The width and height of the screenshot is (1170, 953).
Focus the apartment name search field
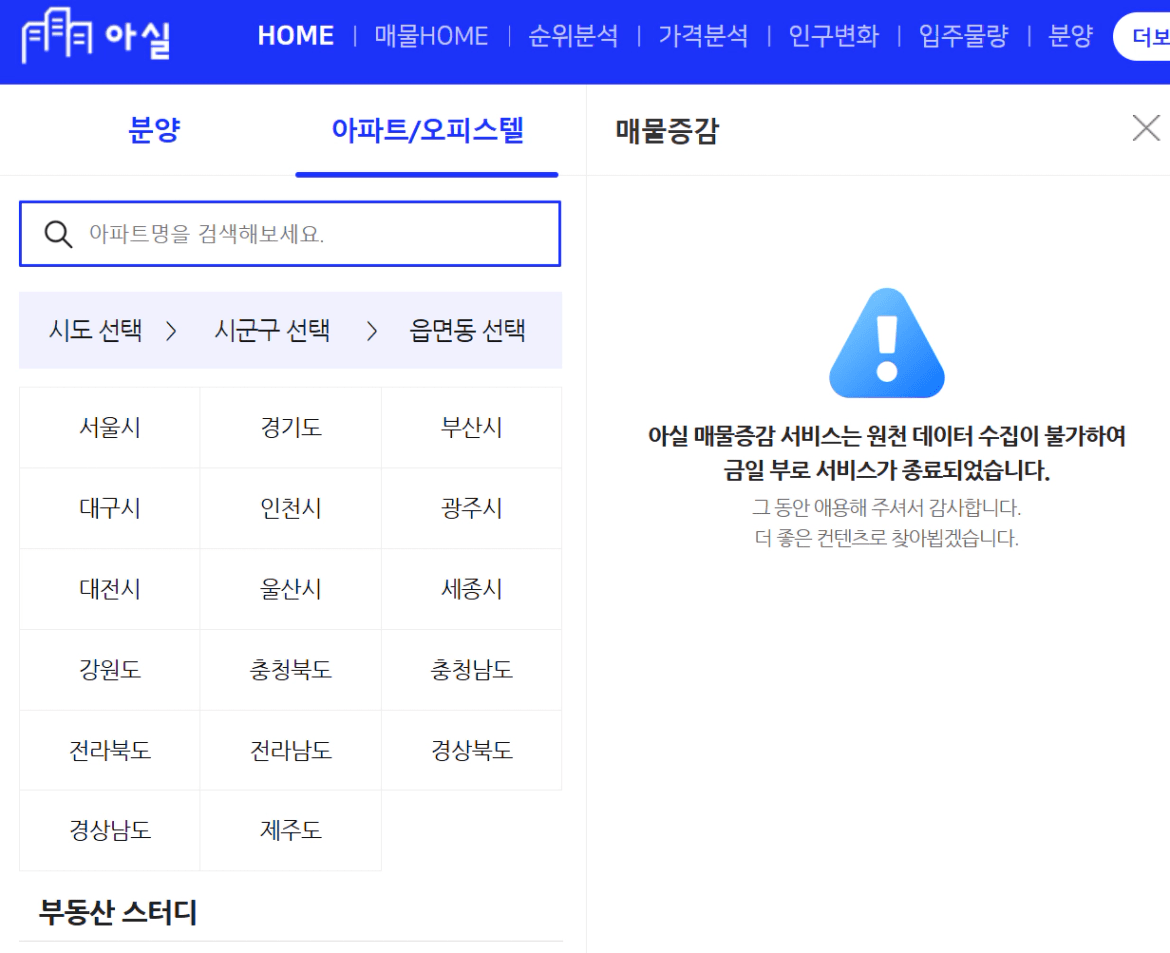[x=290, y=234]
